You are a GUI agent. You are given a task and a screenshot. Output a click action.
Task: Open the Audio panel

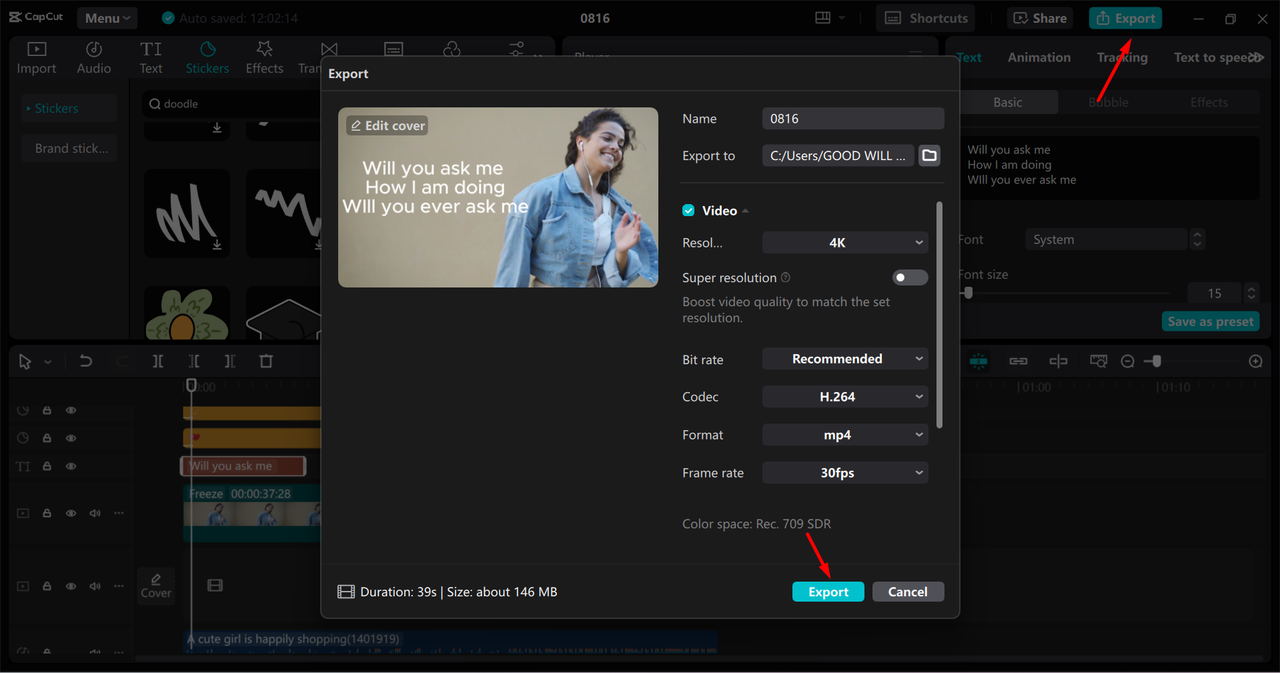click(94, 58)
